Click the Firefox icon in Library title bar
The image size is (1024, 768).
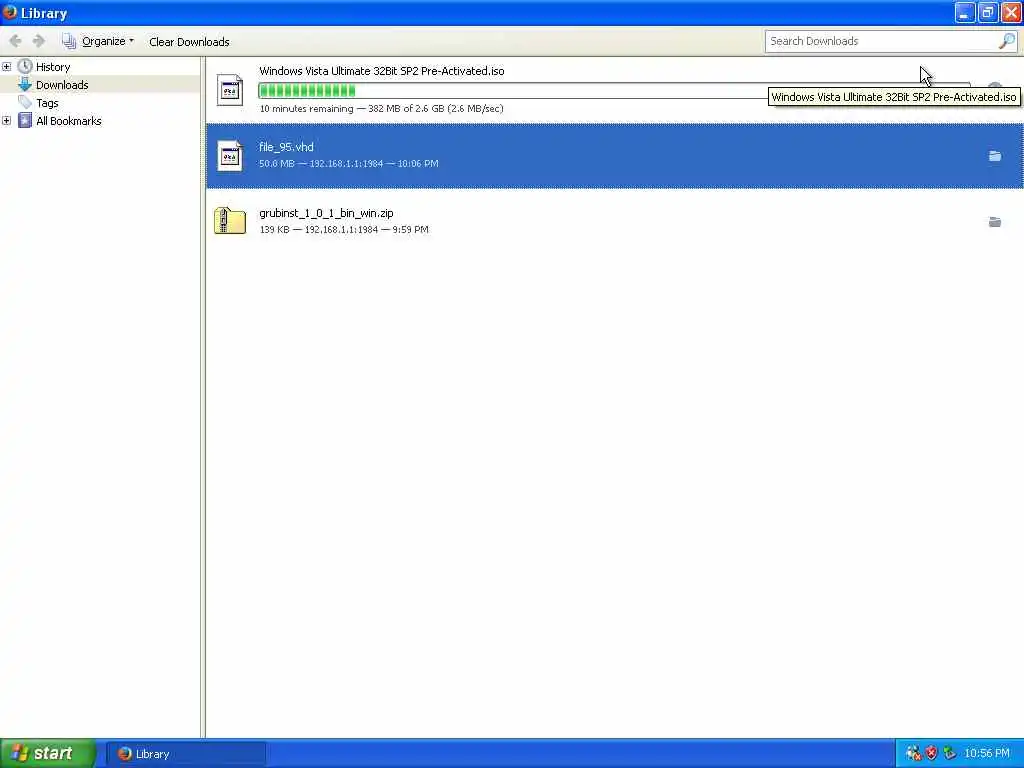[x=9, y=12]
